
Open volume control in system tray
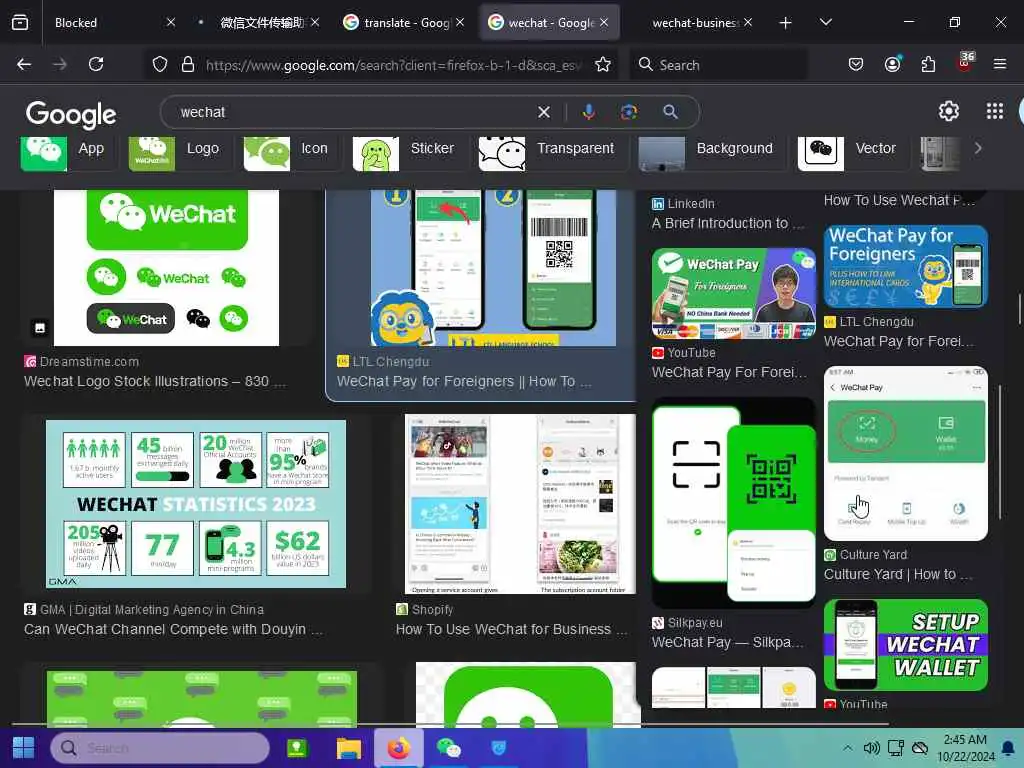pyautogui.click(x=871, y=748)
